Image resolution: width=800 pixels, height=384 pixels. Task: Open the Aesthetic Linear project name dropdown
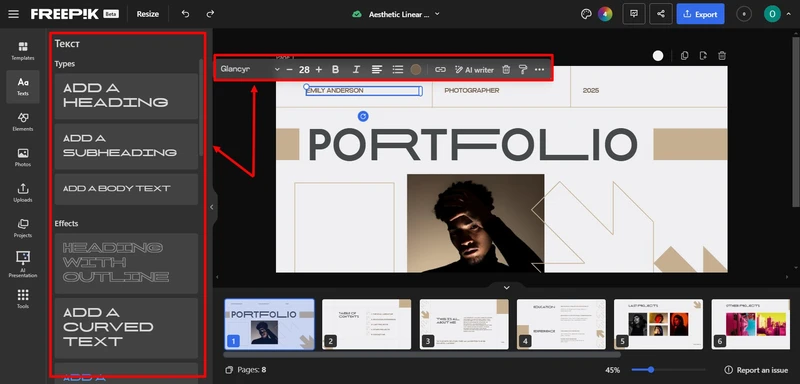(404, 14)
